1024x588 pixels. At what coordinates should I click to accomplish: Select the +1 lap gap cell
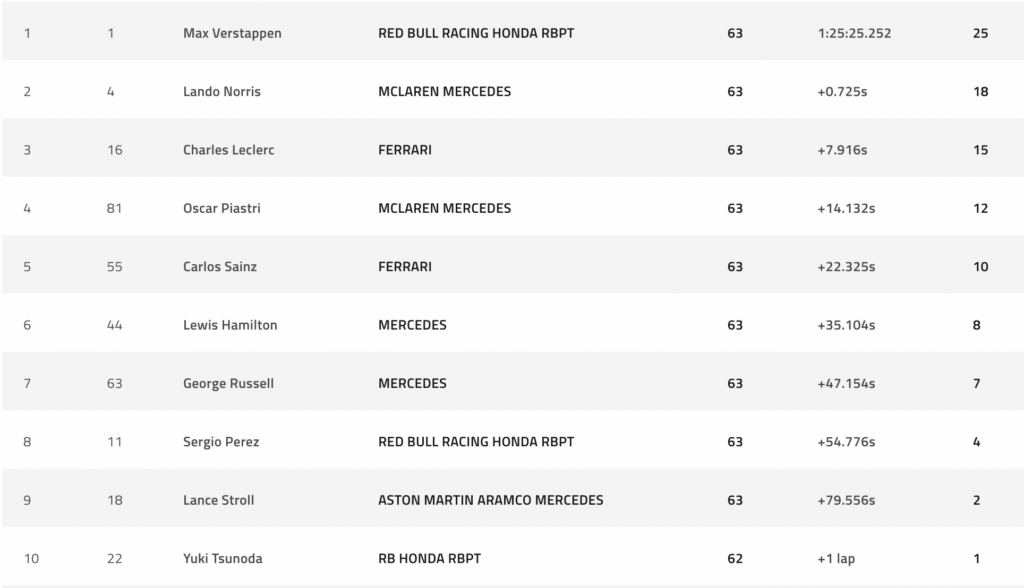pos(836,559)
